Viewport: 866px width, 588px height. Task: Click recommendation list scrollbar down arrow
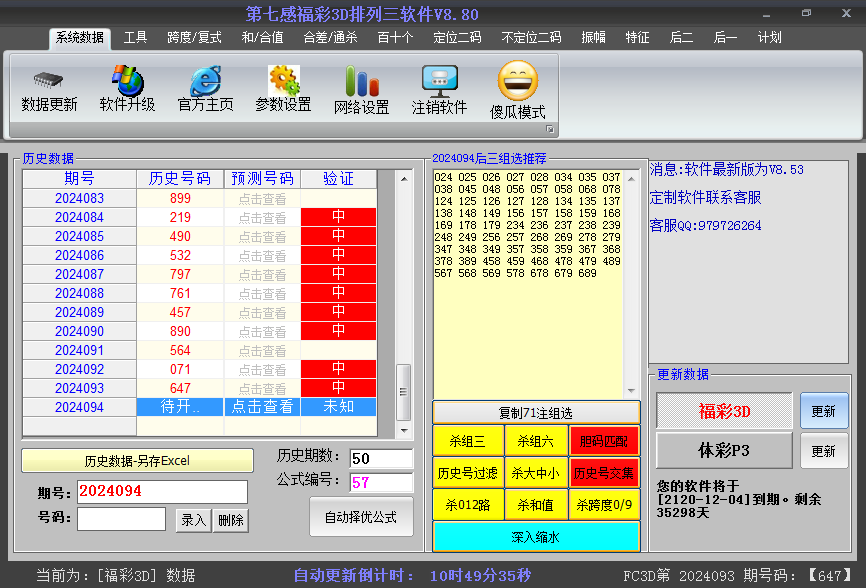[x=631, y=391]
